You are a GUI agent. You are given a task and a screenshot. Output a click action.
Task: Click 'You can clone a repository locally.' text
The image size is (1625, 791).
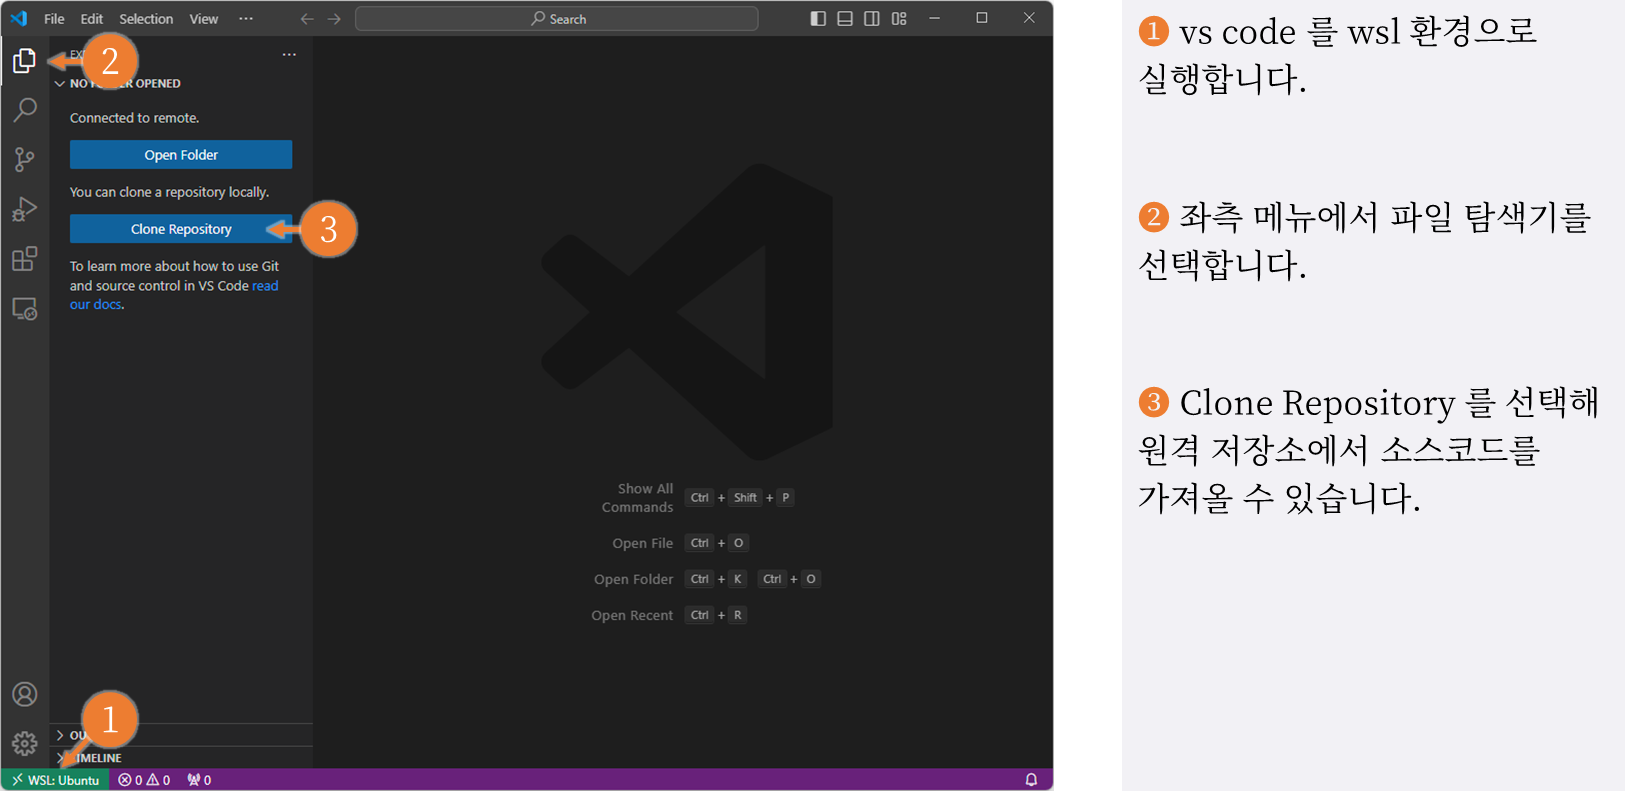pyautogui.click(x=169, y=192)
